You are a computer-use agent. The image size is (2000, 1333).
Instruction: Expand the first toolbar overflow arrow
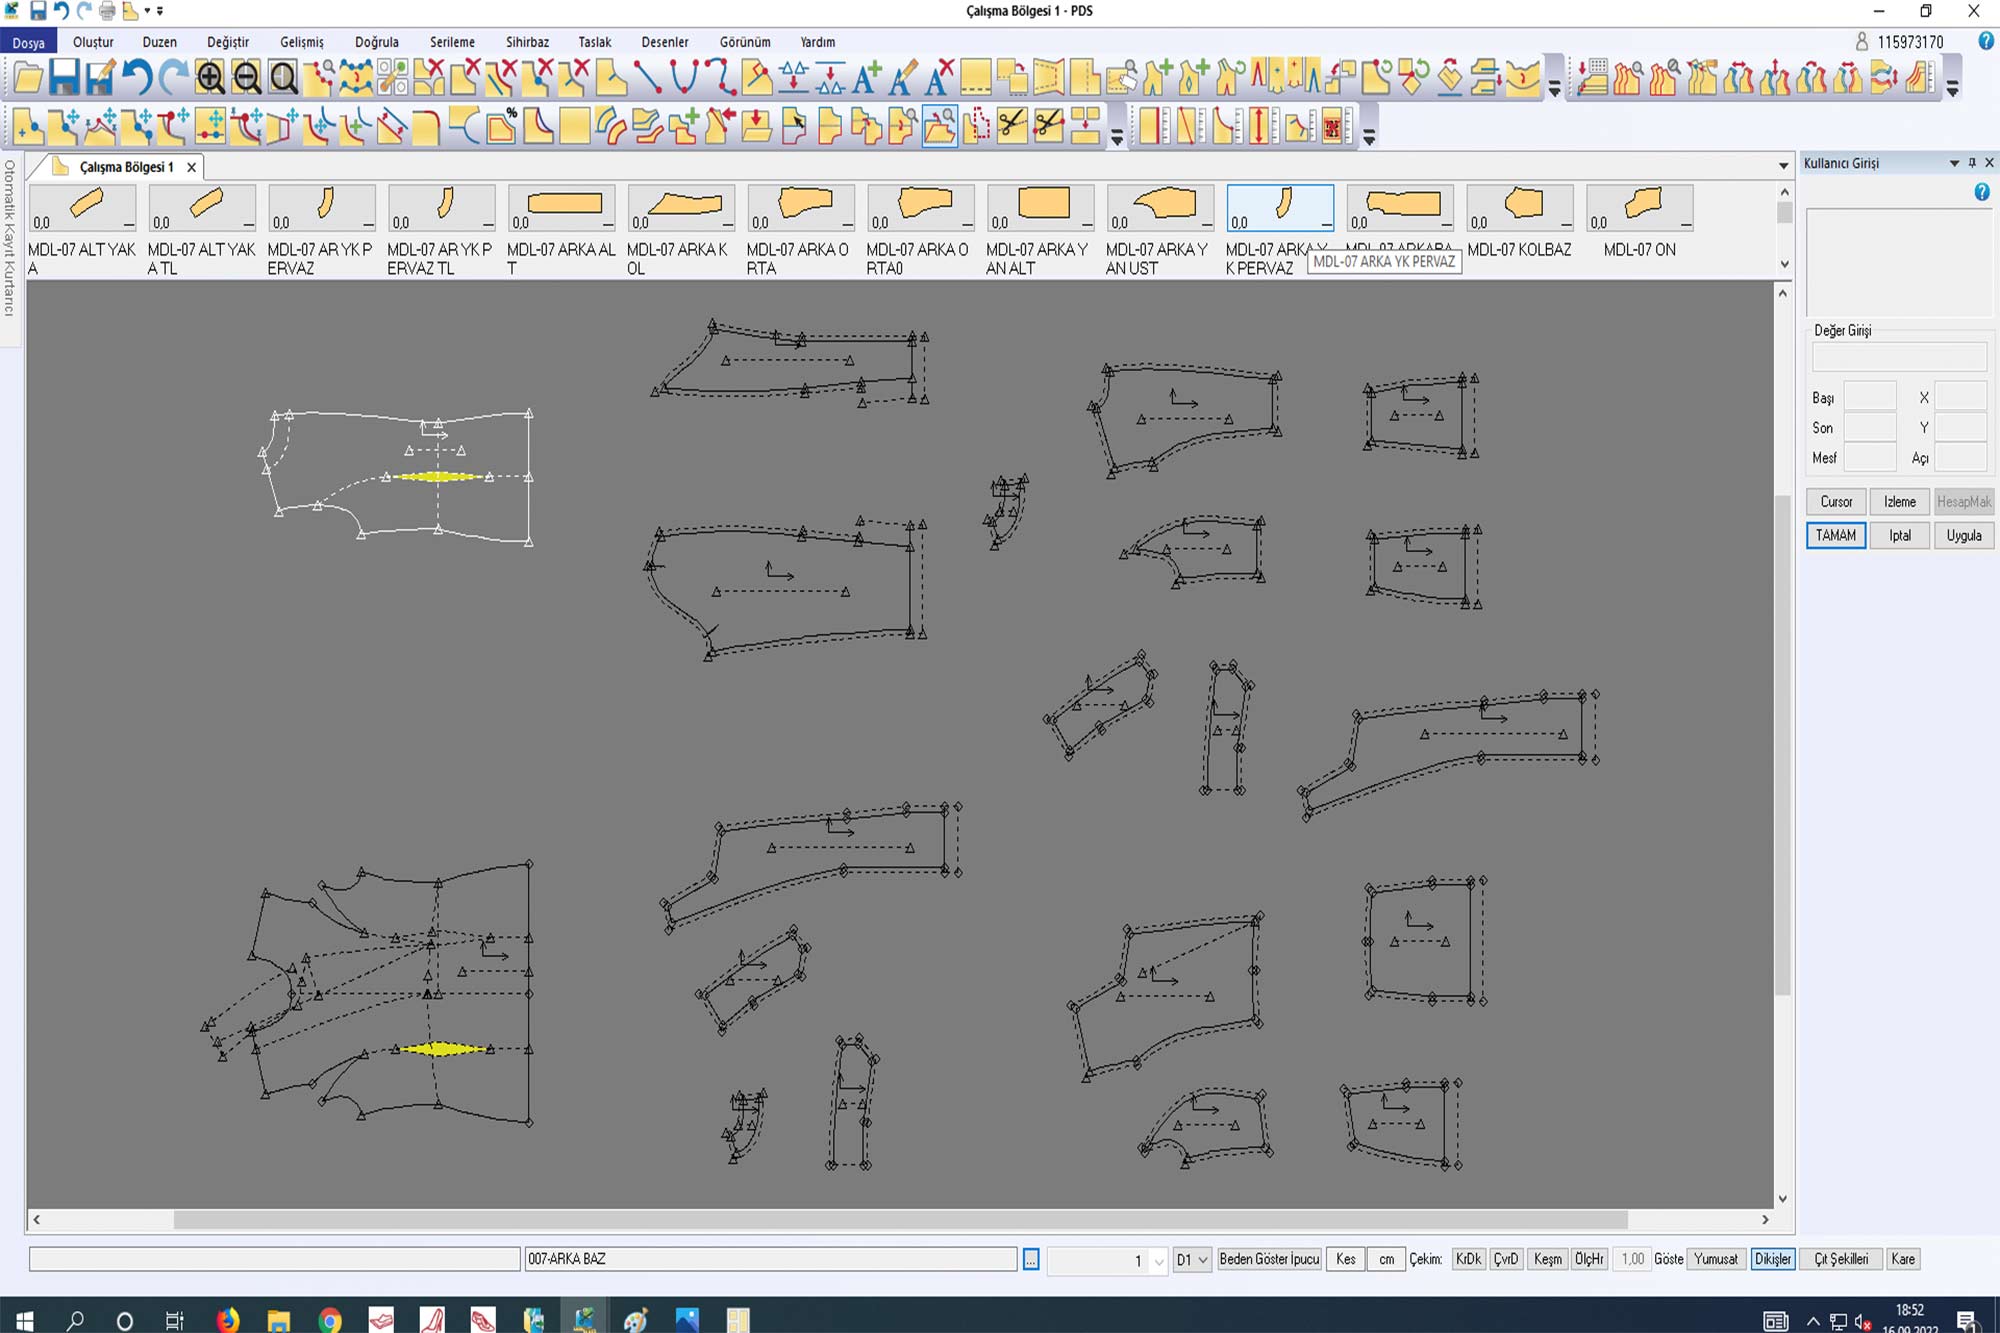click(x=1554, y=89)
